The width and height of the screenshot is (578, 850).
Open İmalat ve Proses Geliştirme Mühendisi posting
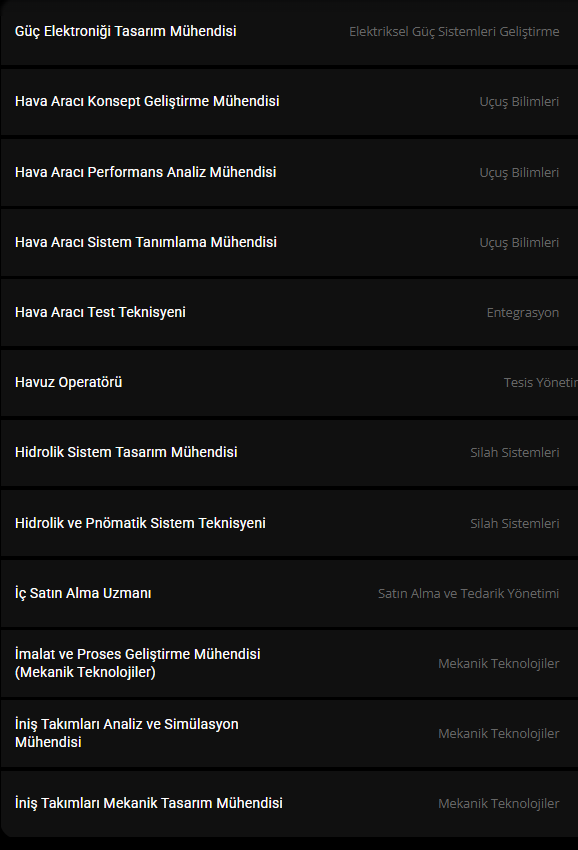click(x=289, y=663)
